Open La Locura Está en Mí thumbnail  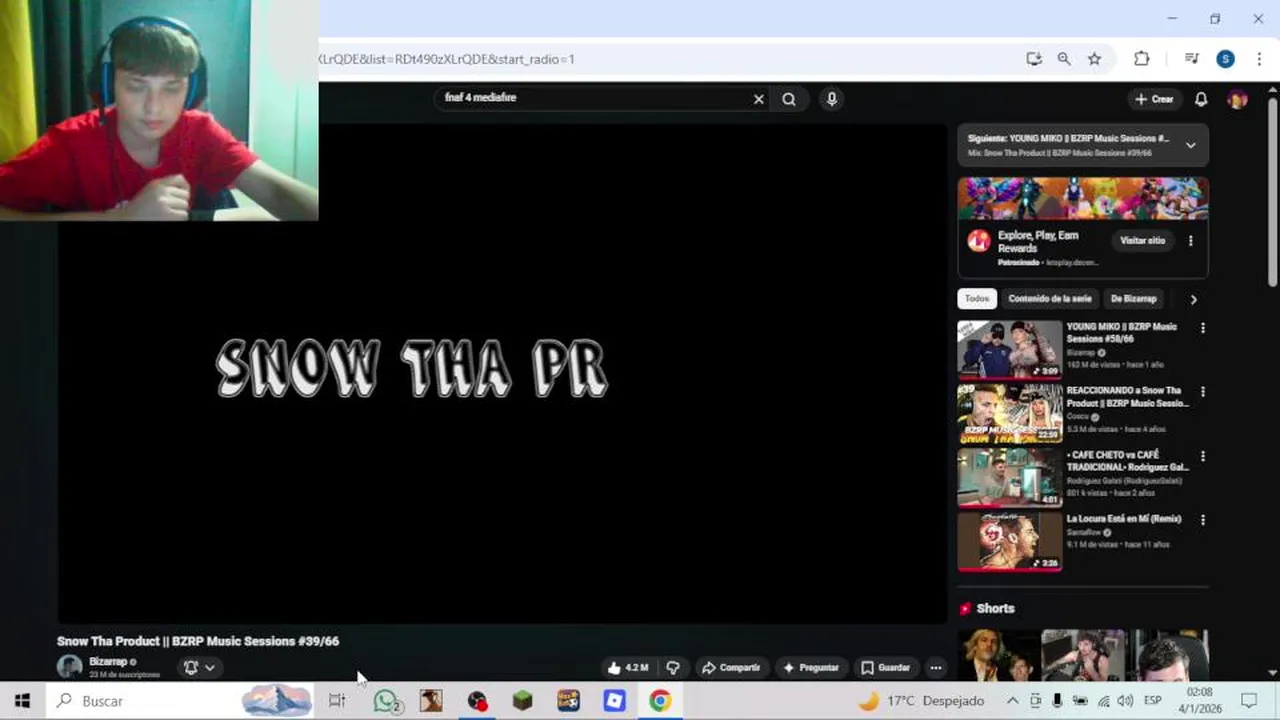[1010, 541]
